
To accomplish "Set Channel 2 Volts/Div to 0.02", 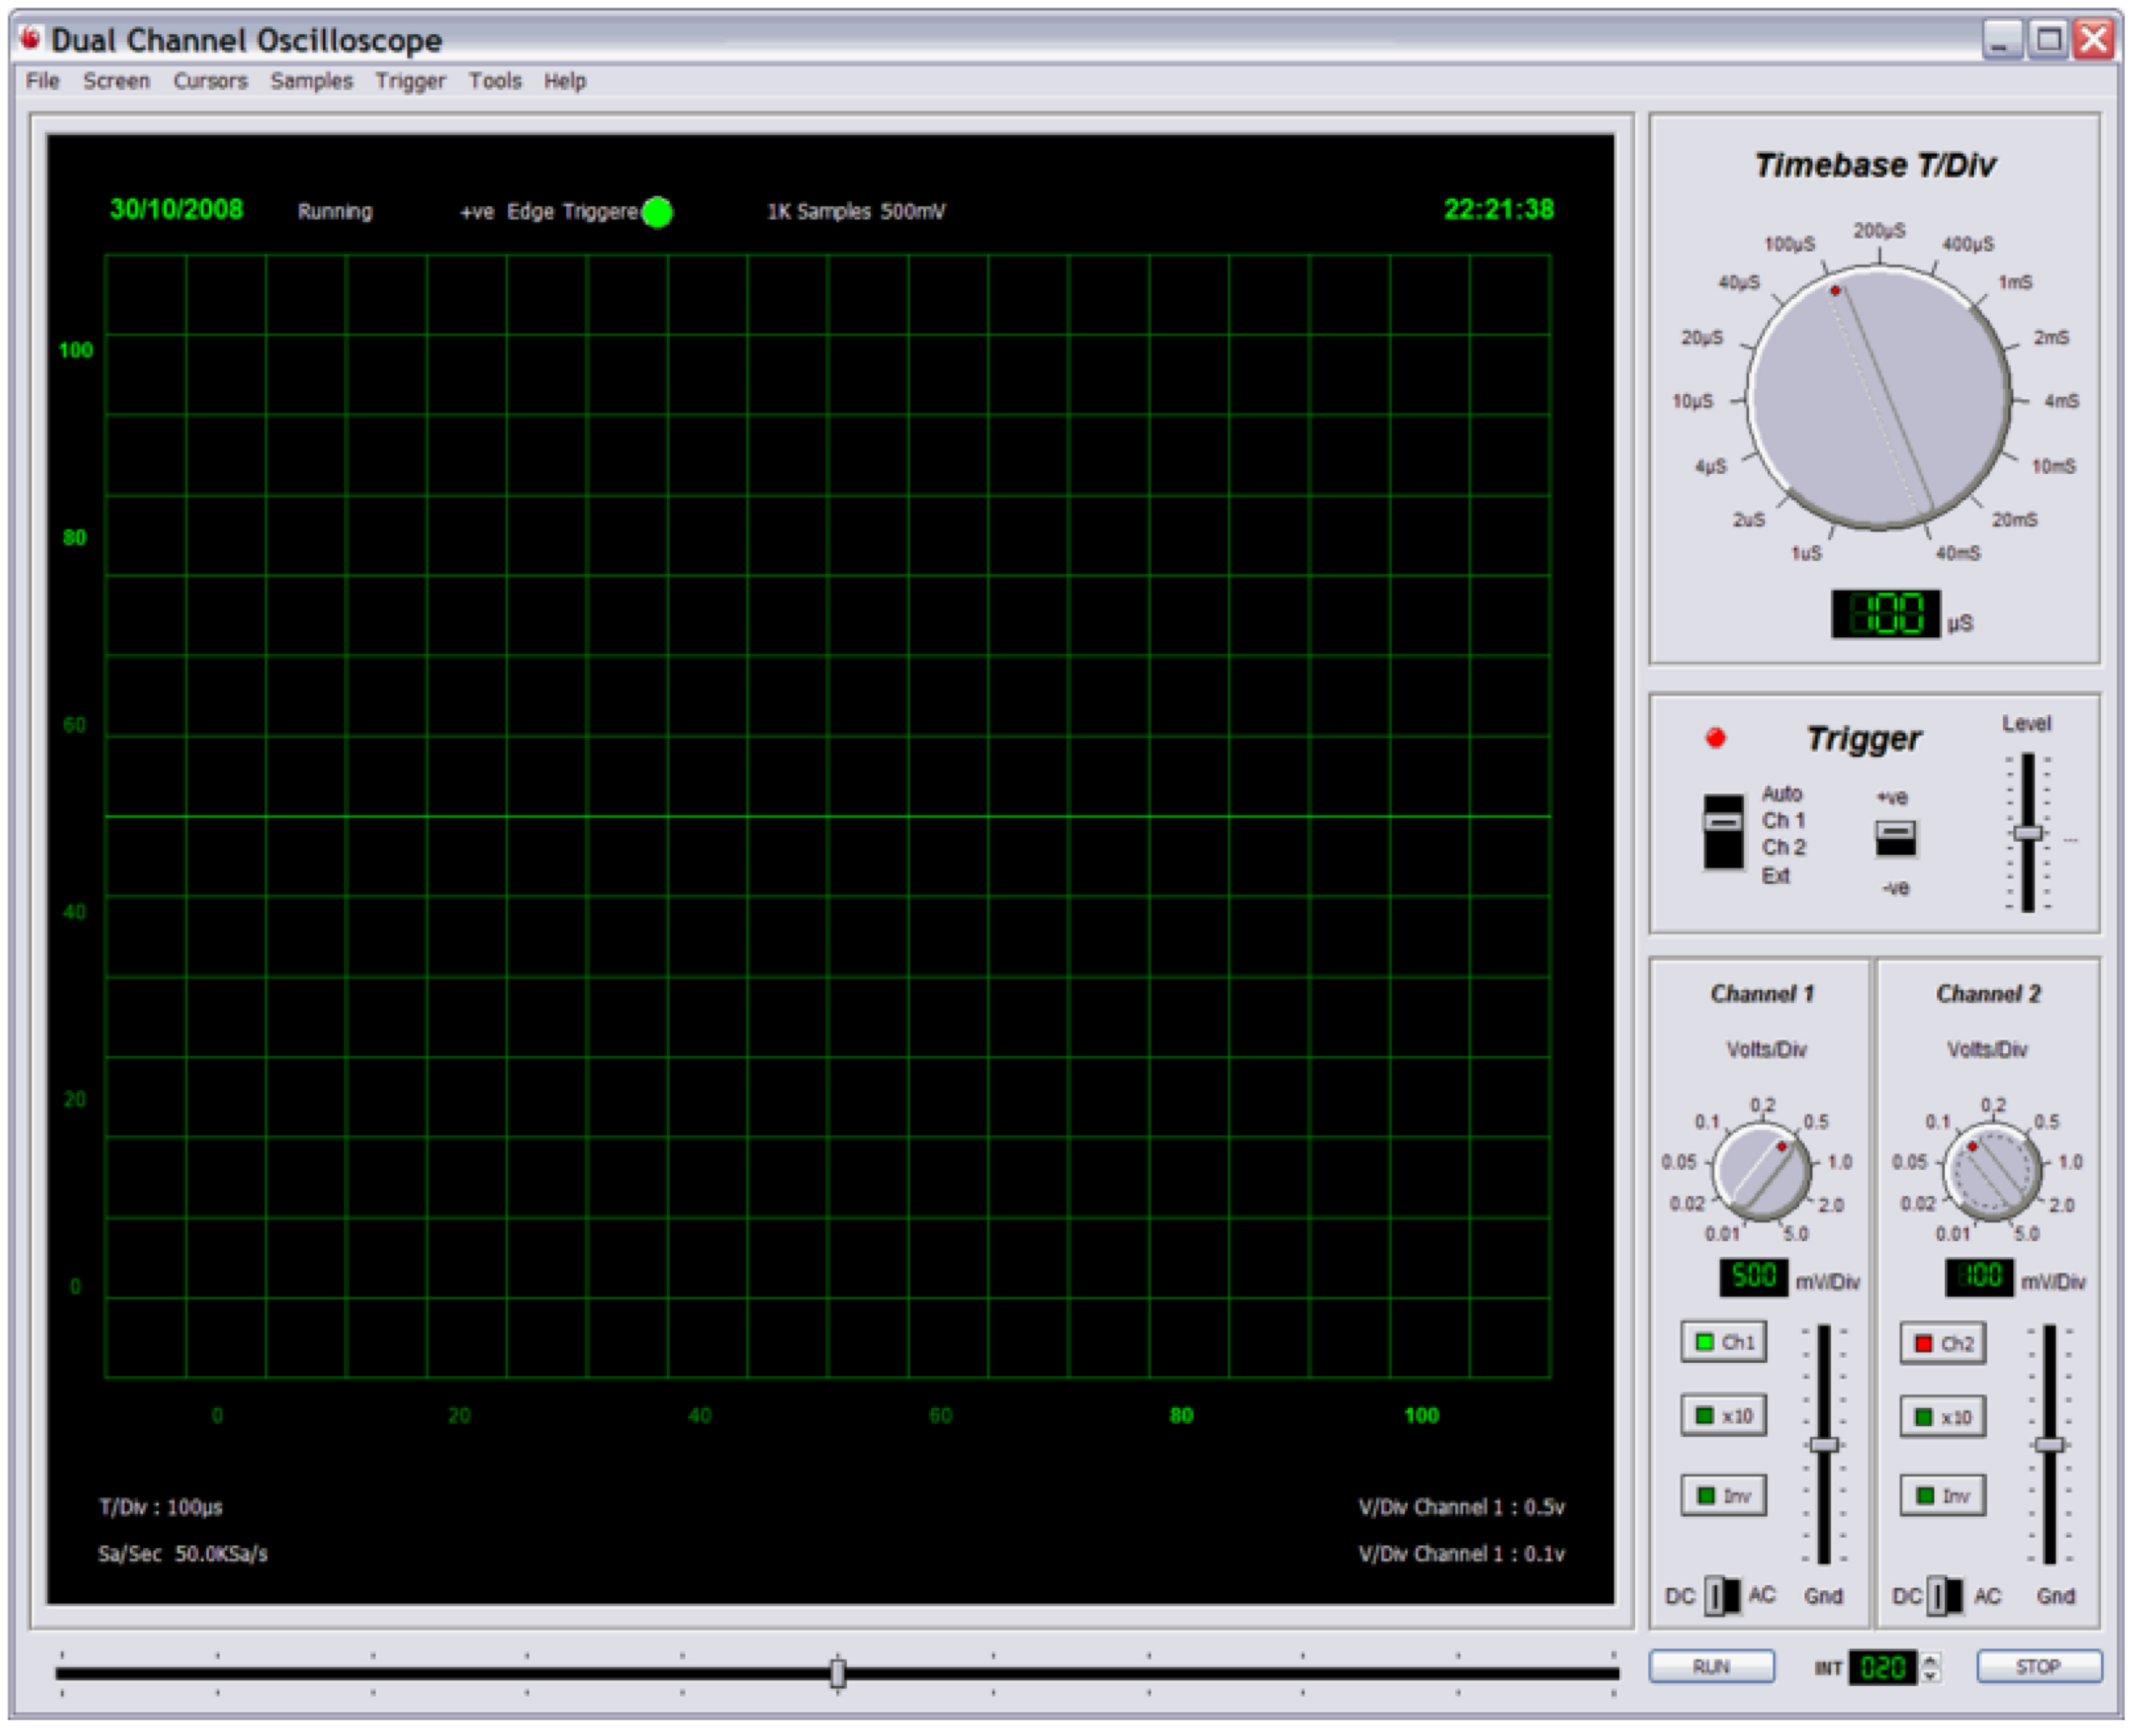I will point(1917,1203).
